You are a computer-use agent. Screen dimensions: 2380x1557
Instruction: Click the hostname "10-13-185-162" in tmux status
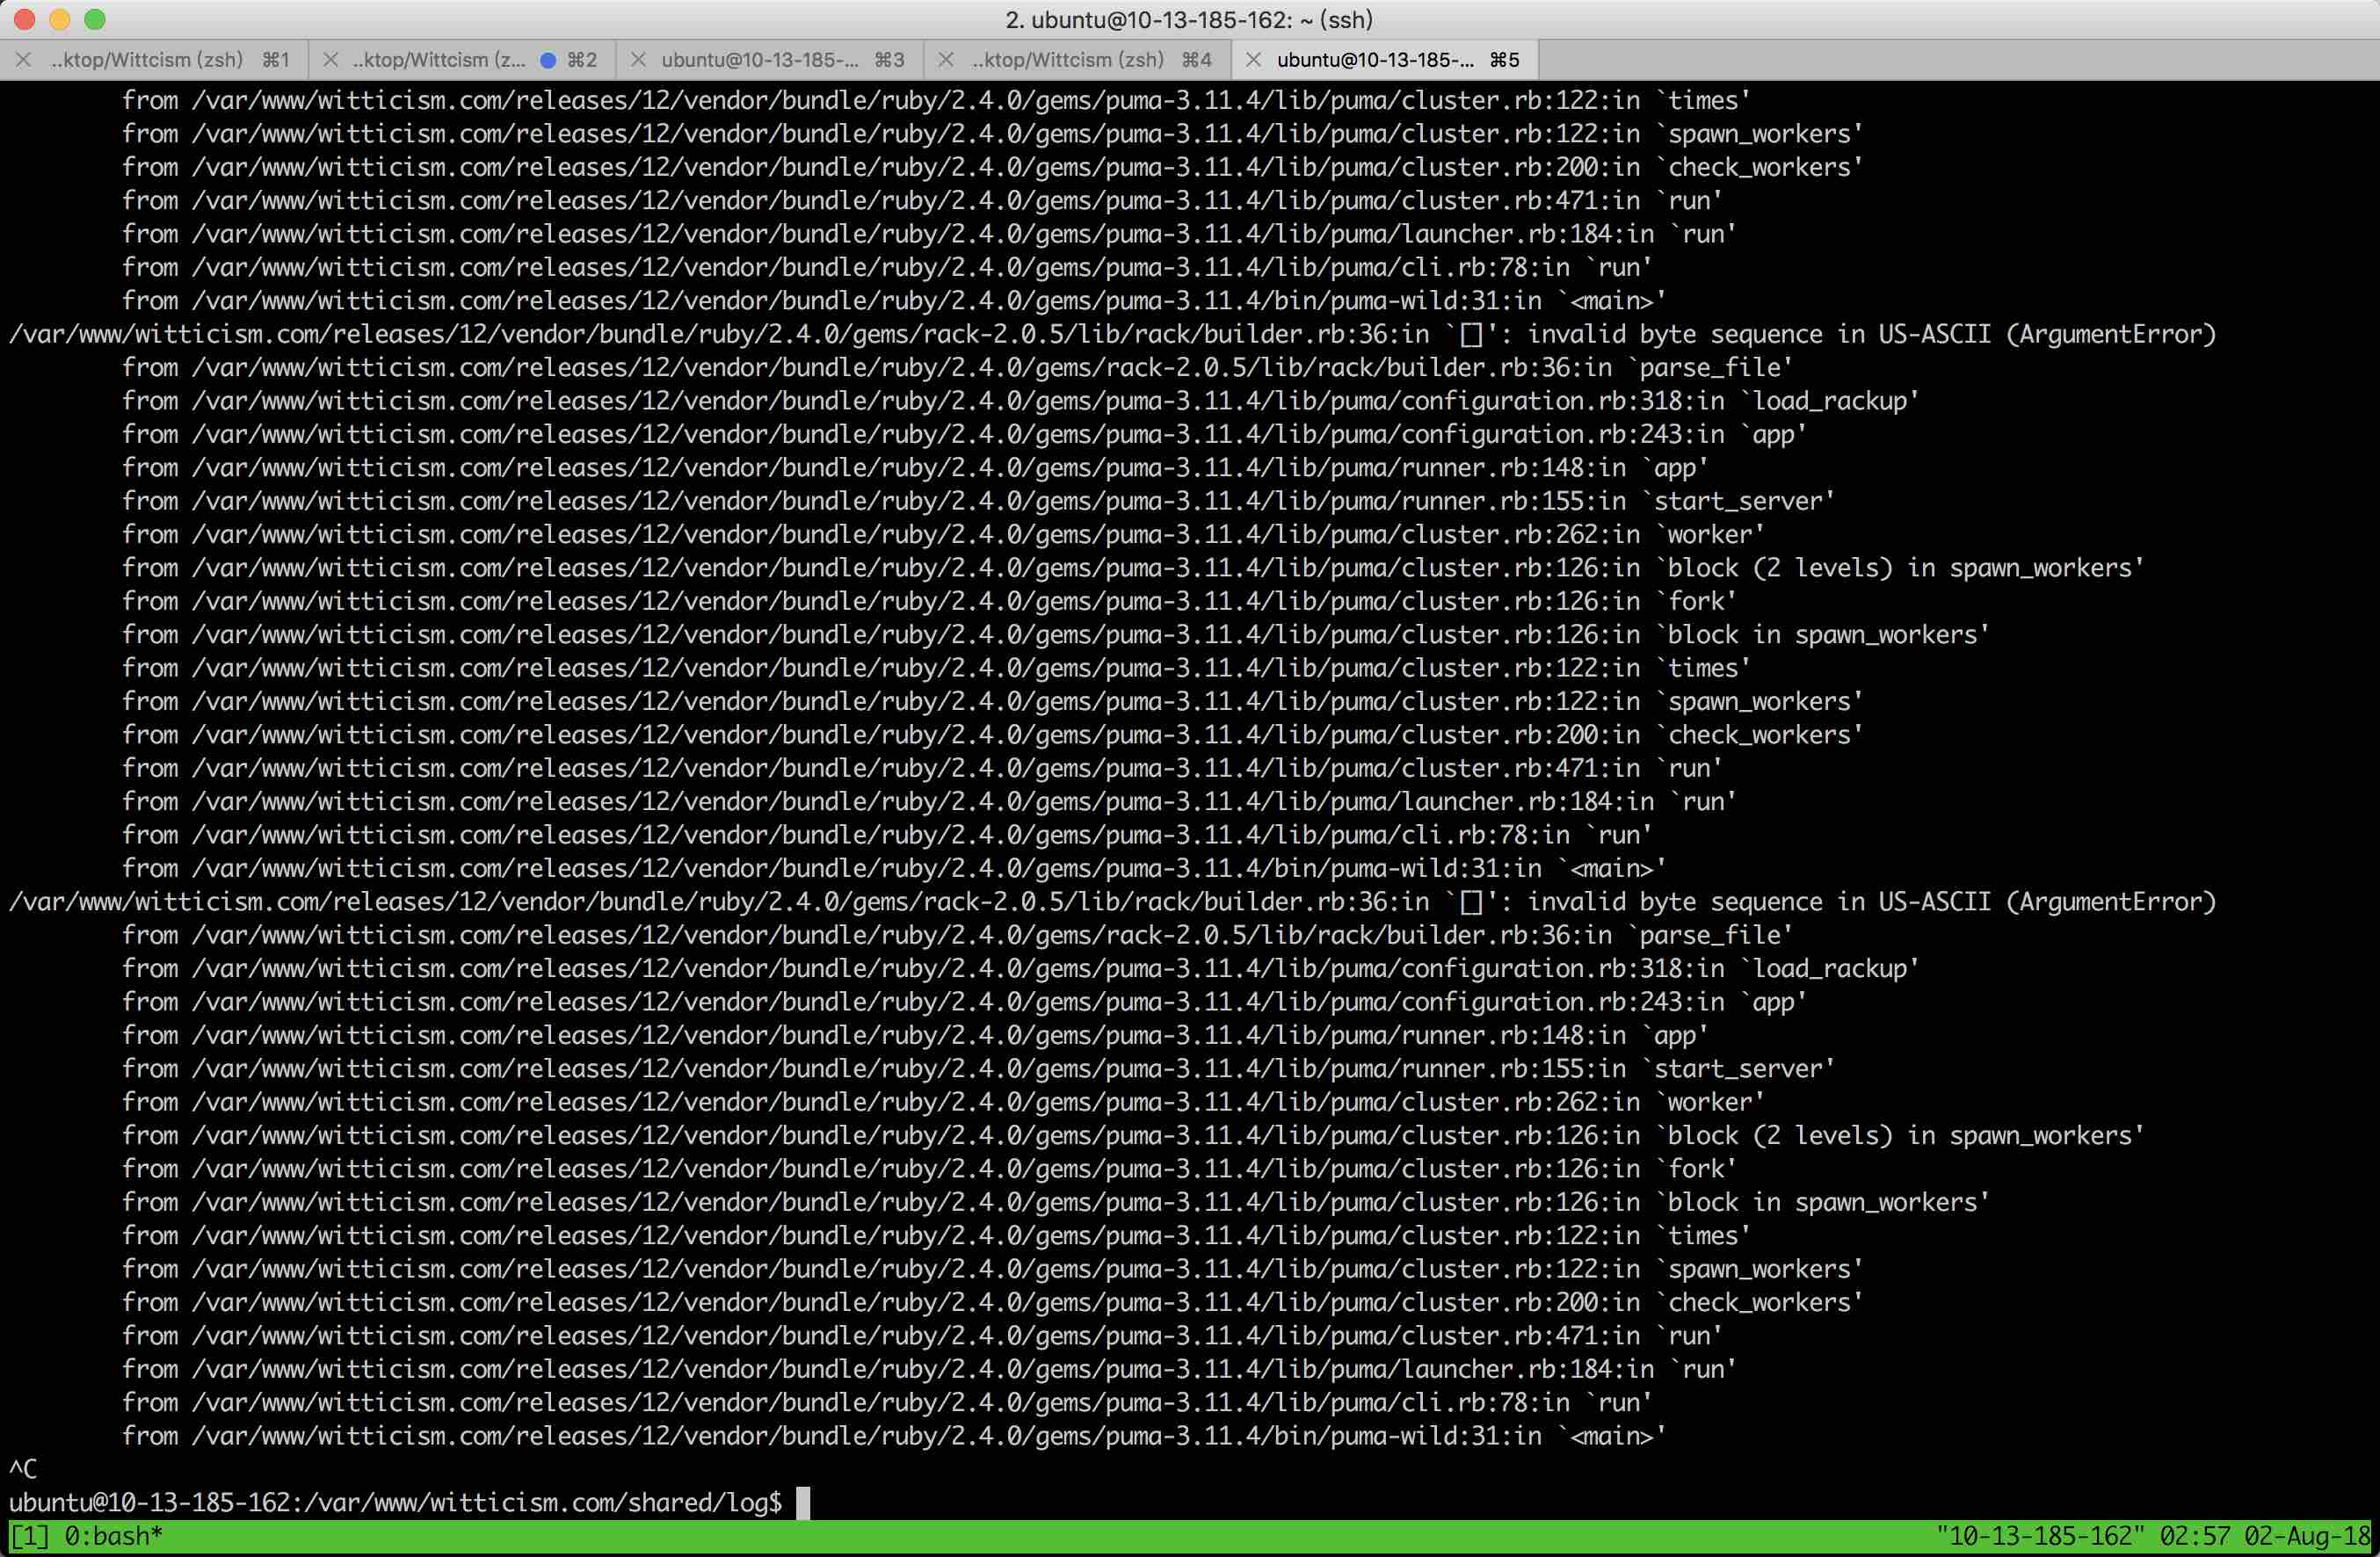pos(2040,1536)
